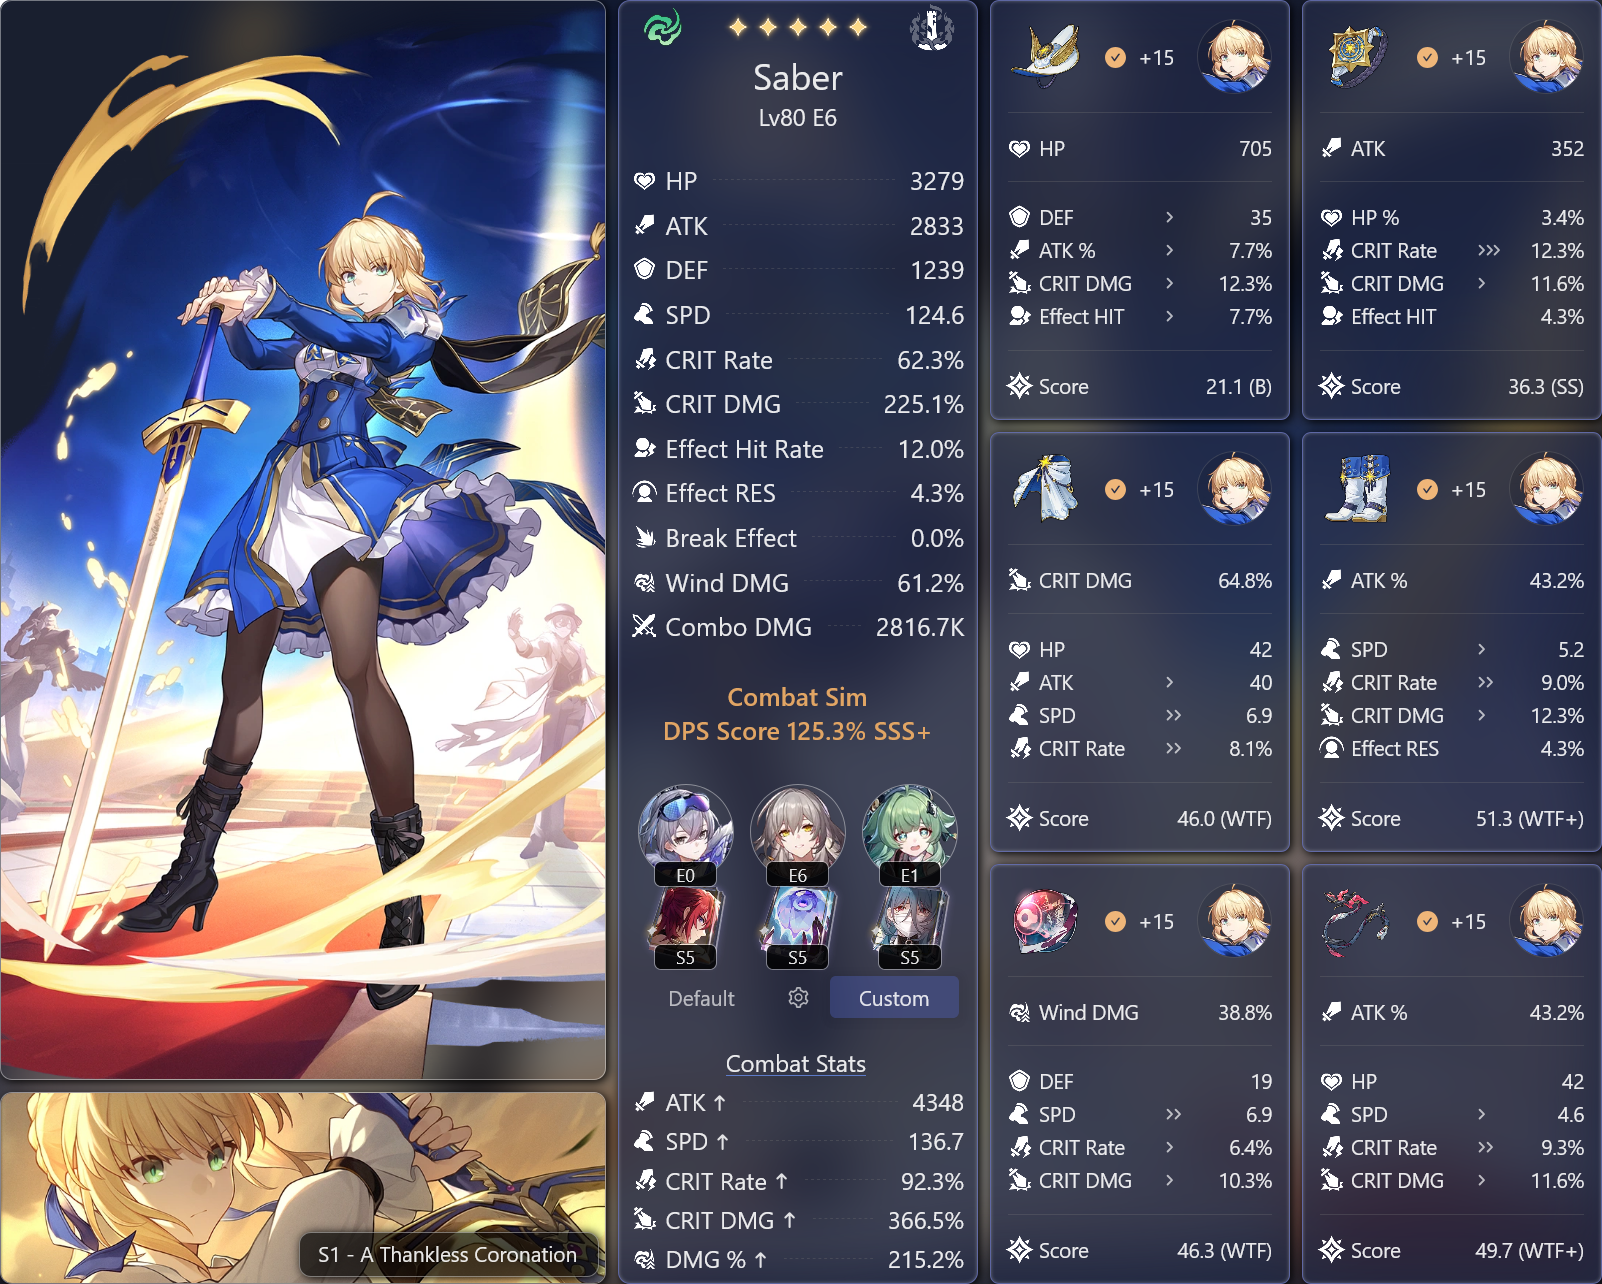Select the green-haired E1 teammate portrait

[x=909, y=832]
